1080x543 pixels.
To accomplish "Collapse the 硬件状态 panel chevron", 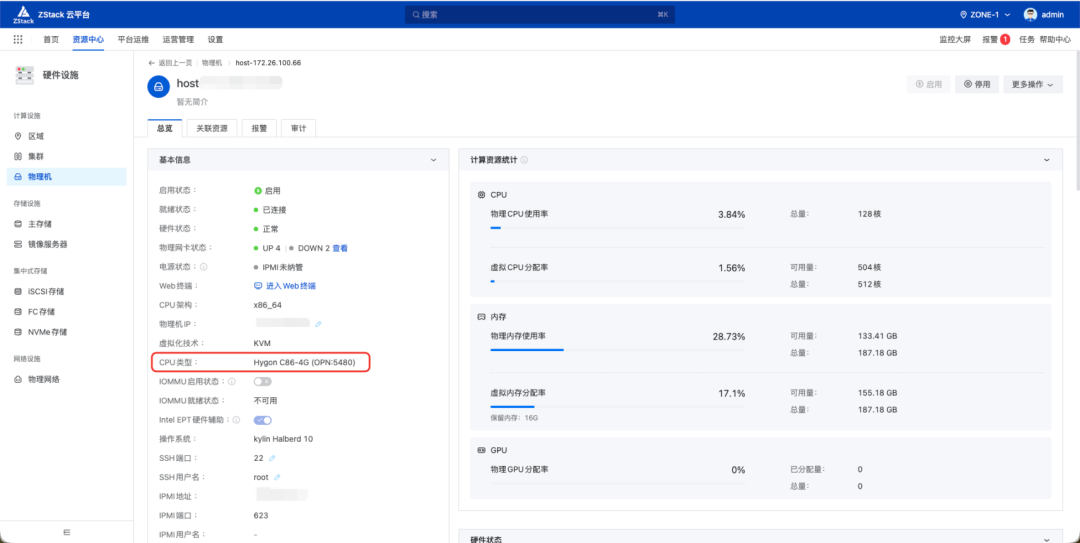I will (x=1047, y=540).
